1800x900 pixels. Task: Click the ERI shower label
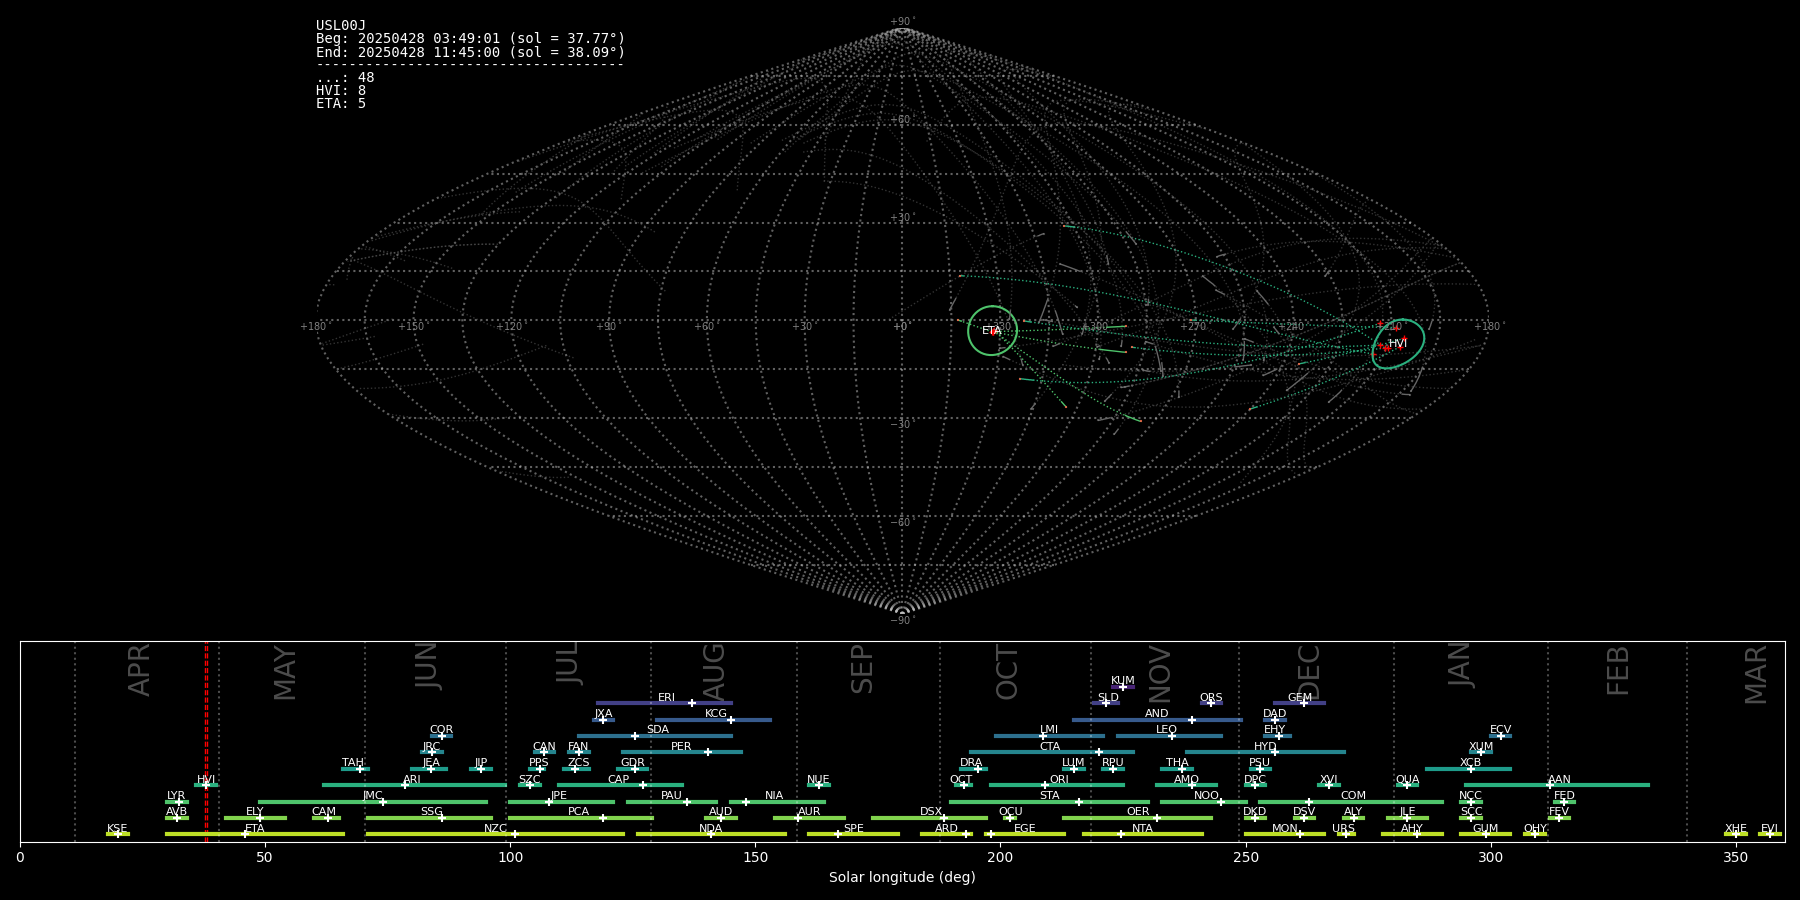[x=666, y=698]
